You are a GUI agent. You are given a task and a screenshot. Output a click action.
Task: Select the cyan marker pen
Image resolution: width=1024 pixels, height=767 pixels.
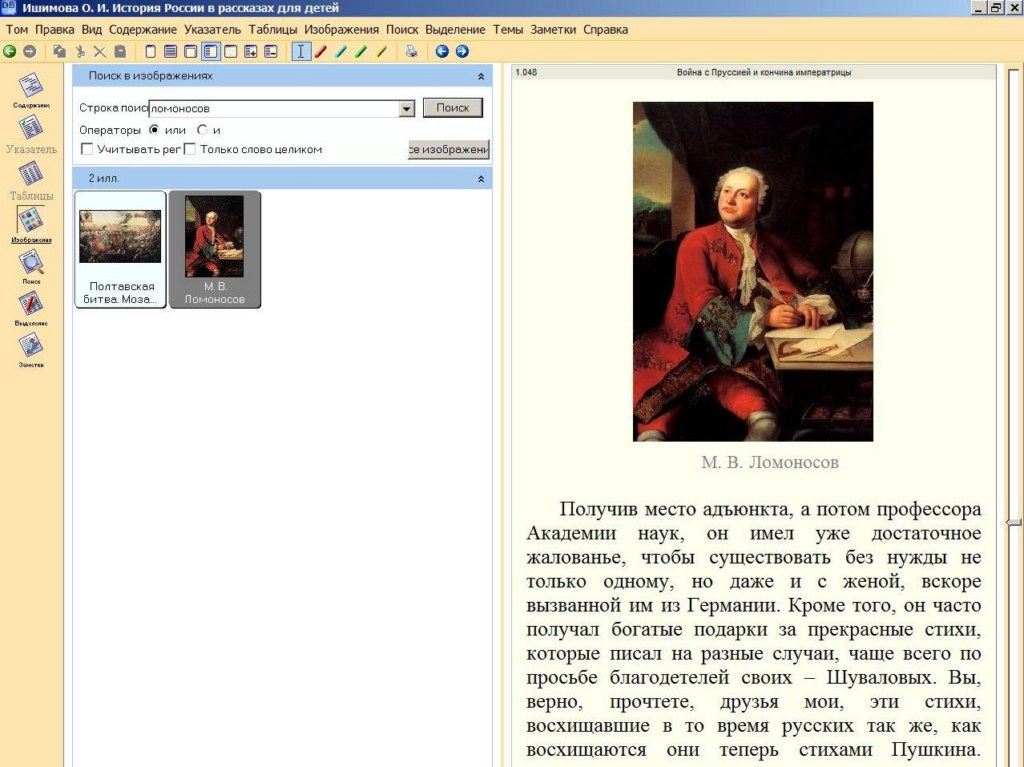(341, 52)
